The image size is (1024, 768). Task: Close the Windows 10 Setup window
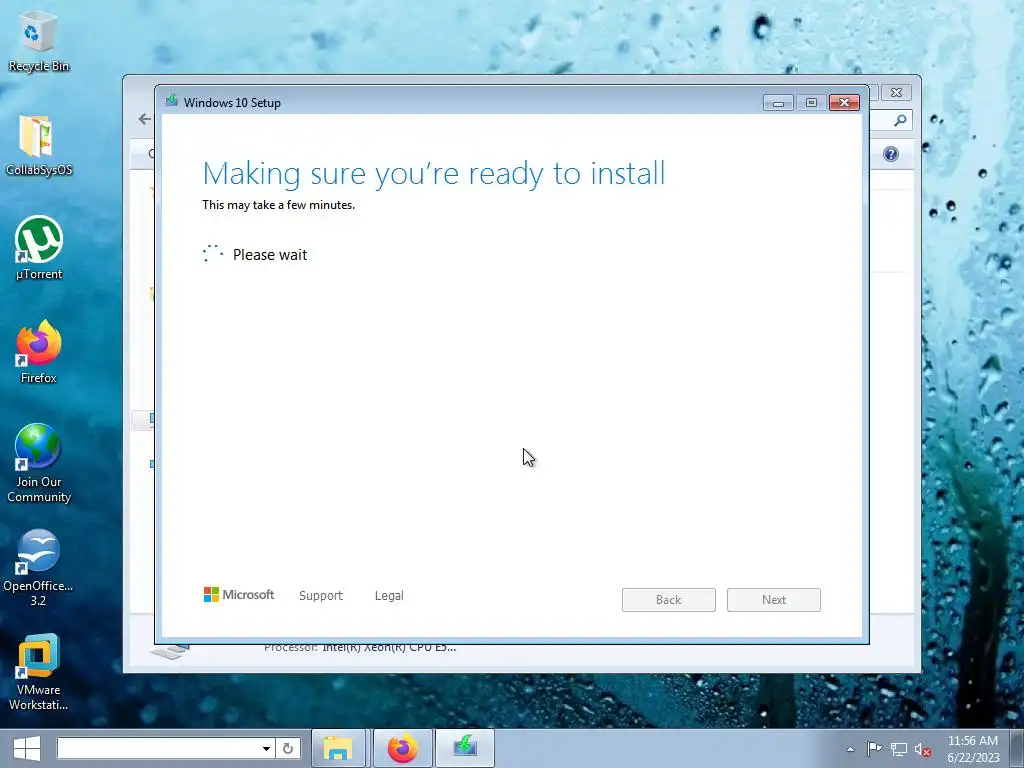[x=844, y=103]
